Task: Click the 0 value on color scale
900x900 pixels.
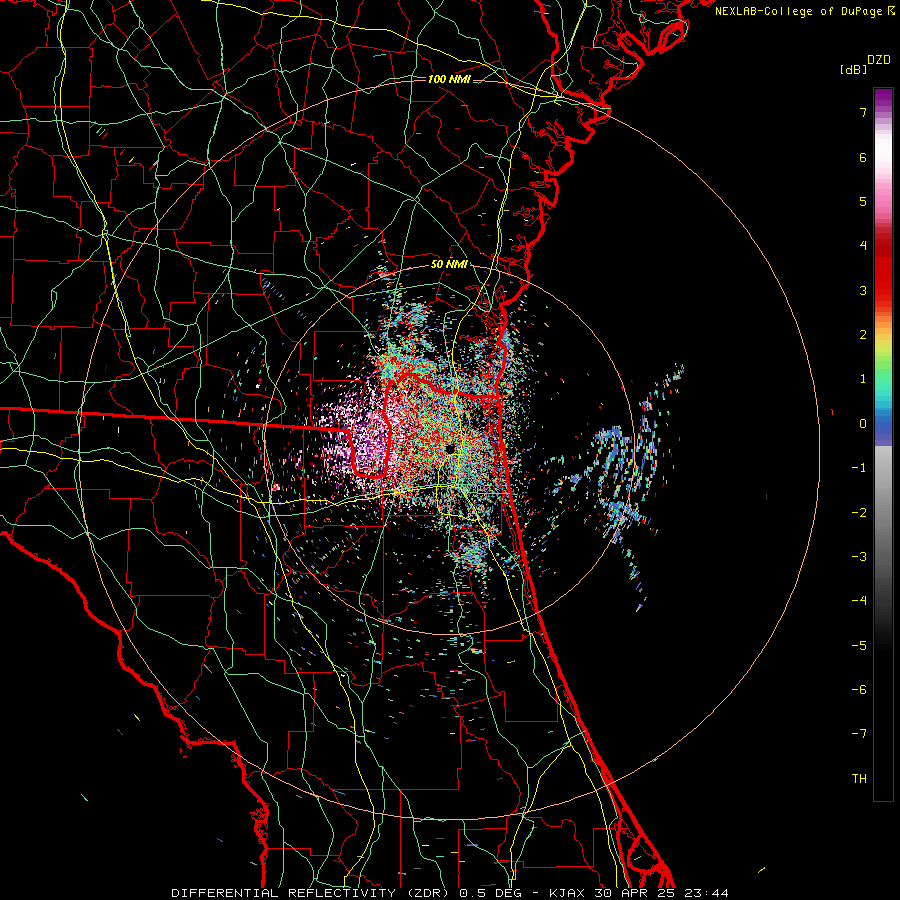Action: point(863,424)
